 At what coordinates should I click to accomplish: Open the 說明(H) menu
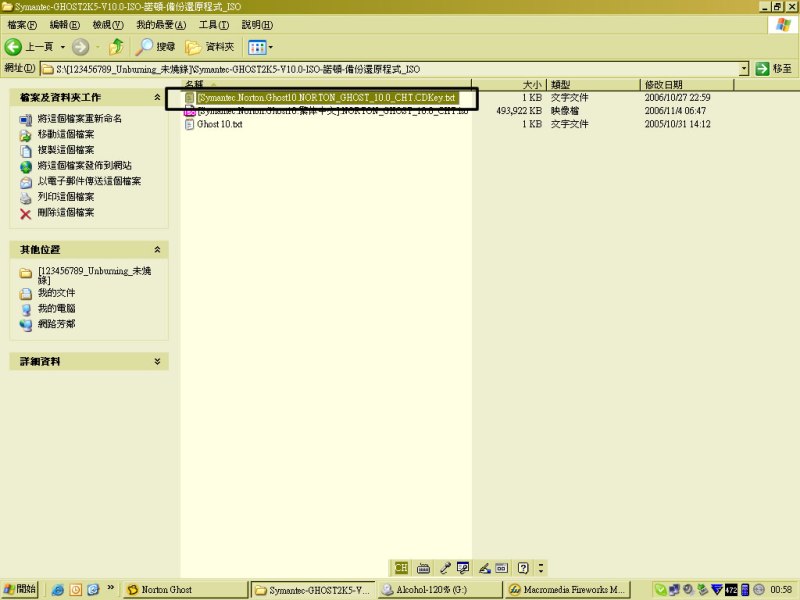point(257,24)
